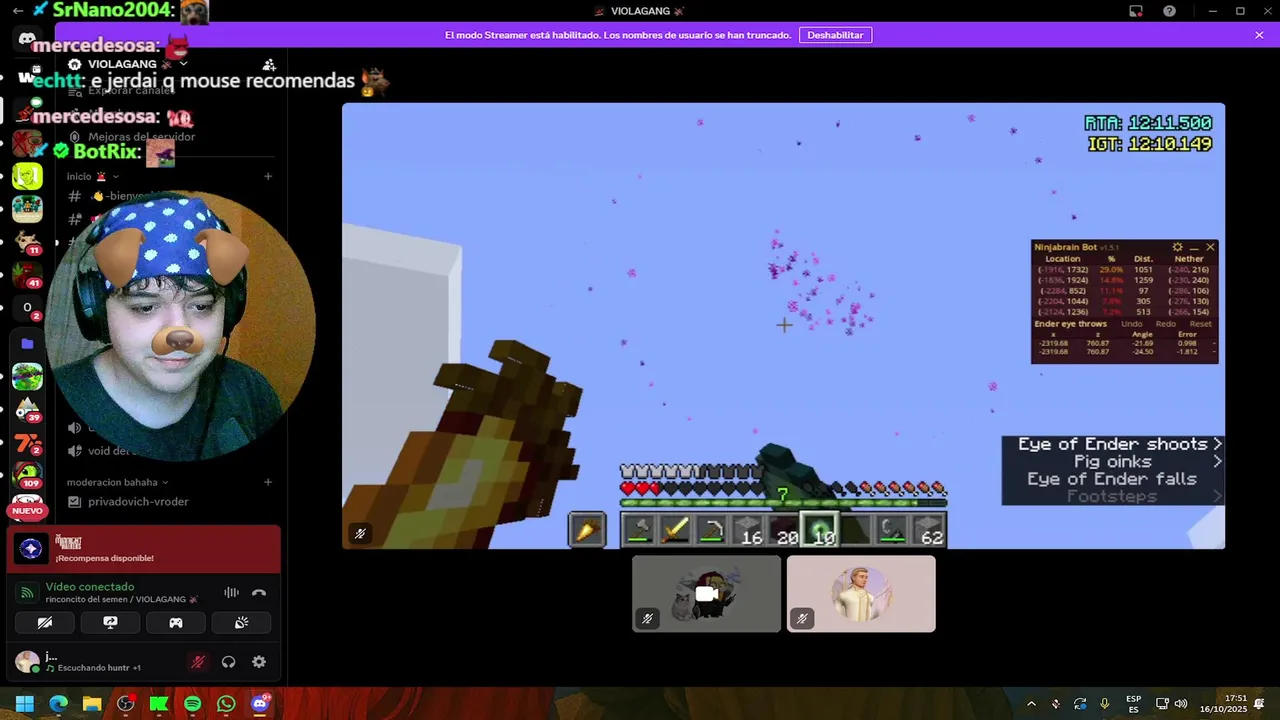Open WhatsApp from the taskbar
Viewport: 1280px width, 720px height.
click(x=226, y=704)
